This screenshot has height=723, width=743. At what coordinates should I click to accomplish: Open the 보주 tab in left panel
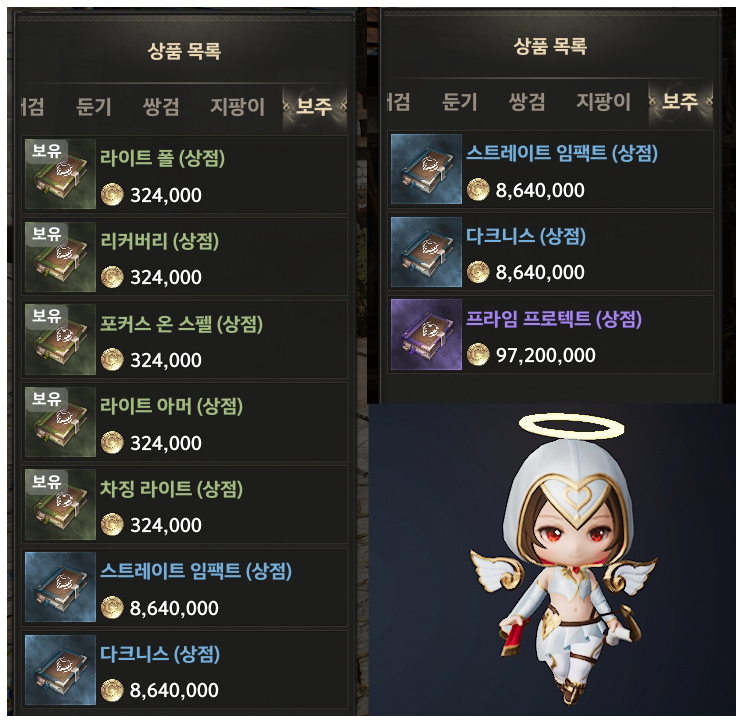click(314, 107)
